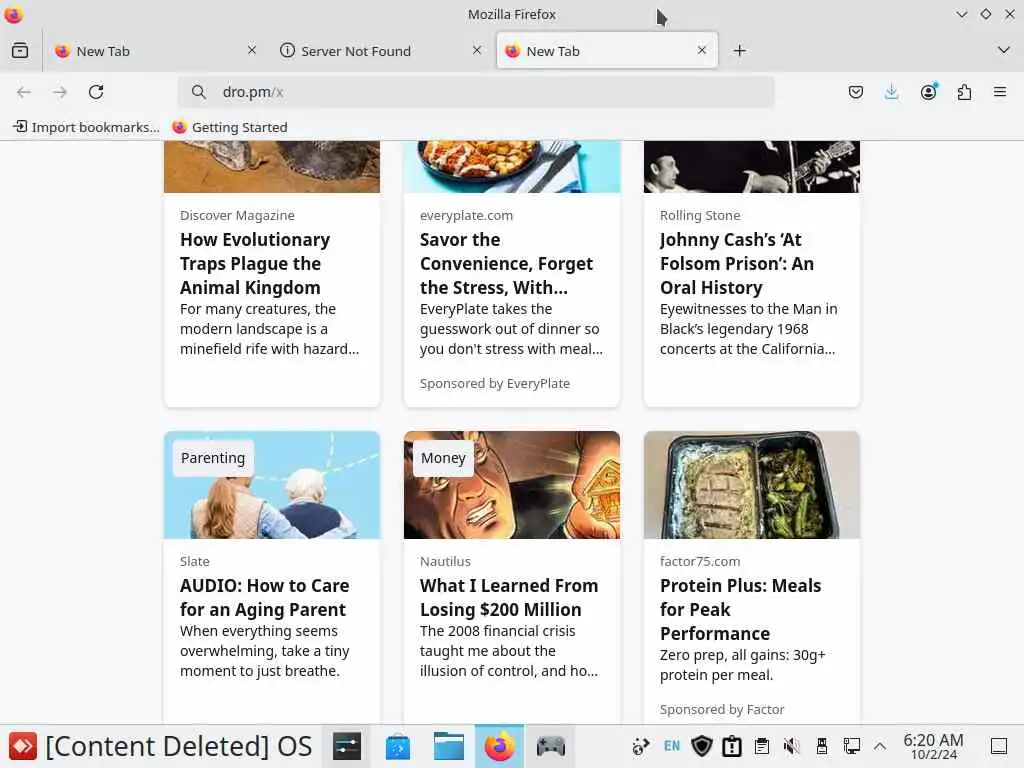Click the Firefox taskbar icon
1024x768 pixels.
(500, 746)
